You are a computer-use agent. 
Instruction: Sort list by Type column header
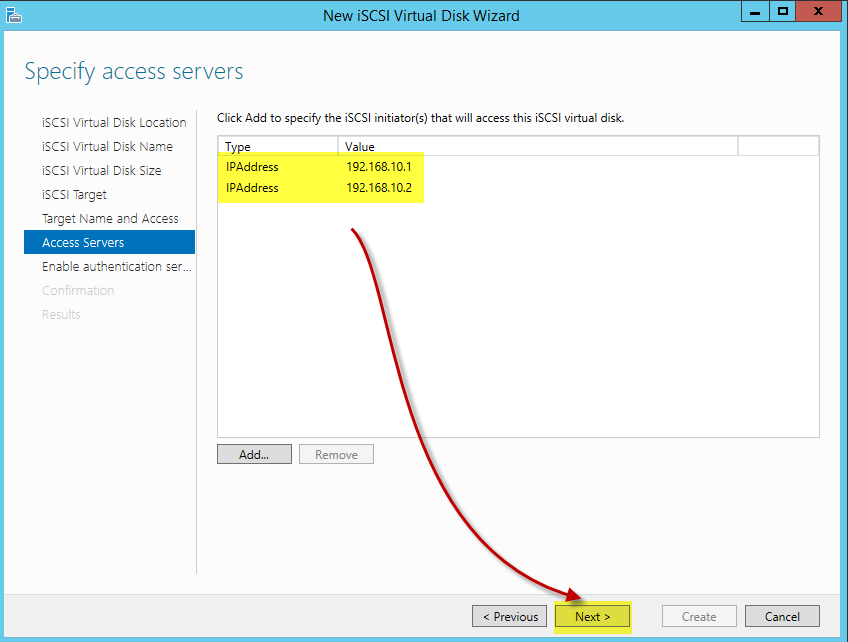click(x=278, y=147)
